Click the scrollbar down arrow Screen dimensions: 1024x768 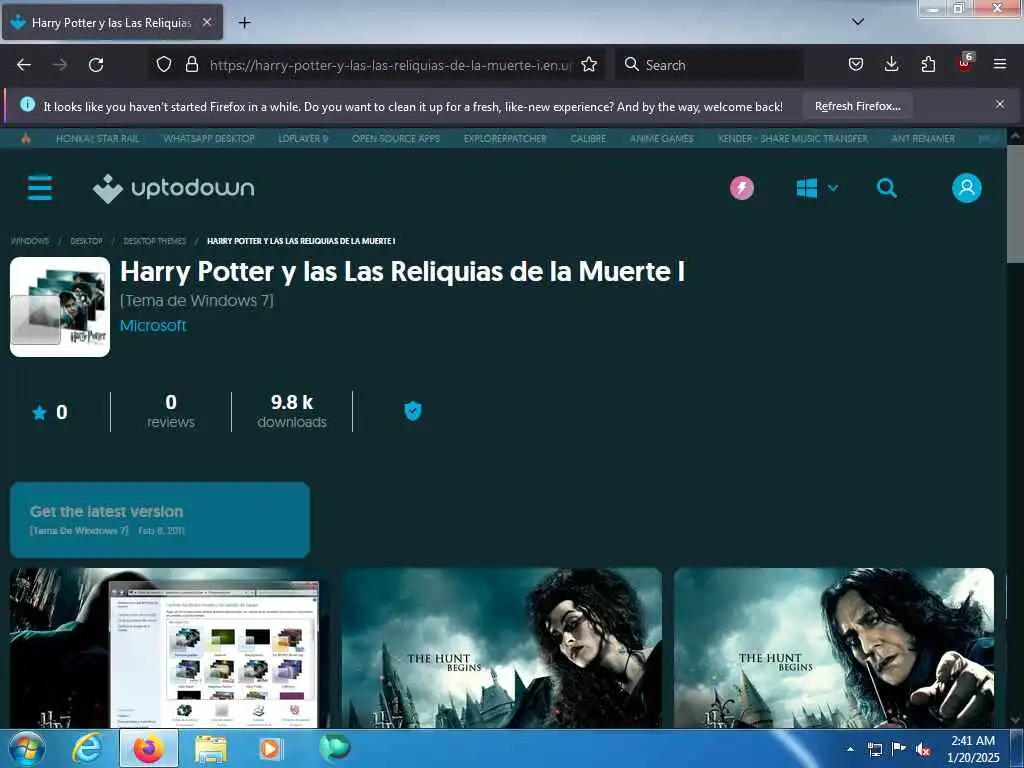point(1016,720)
